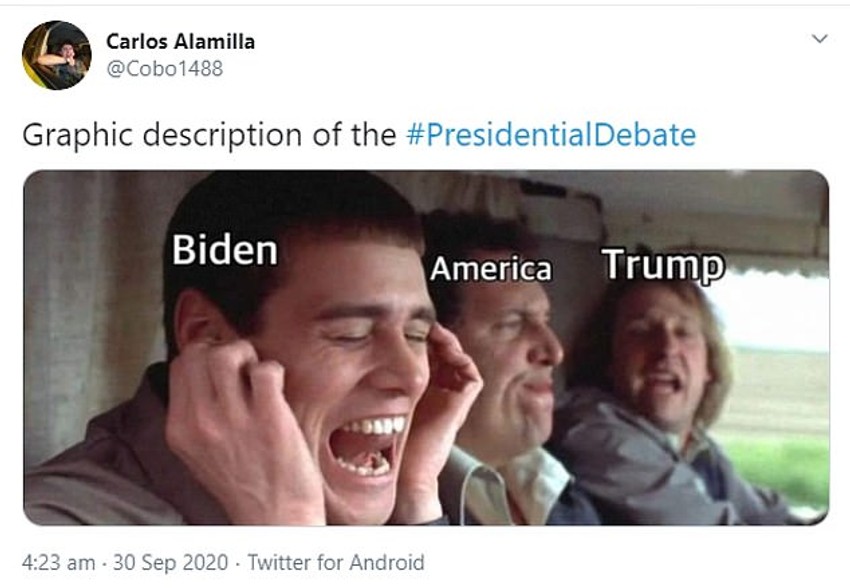
Task: Click the "Biden" caption in the meme
Action: click(224, 250)
